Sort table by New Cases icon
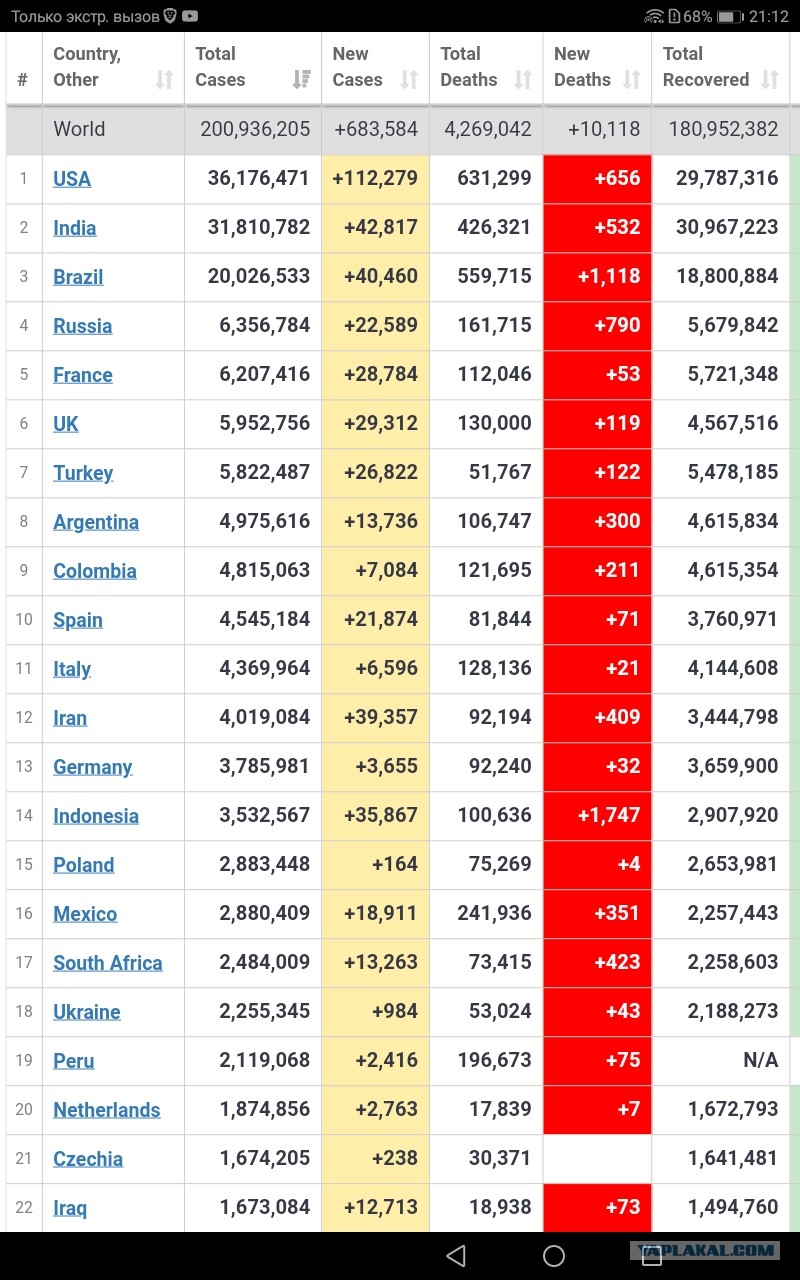The height and width of the screenshot is (1280, 800). [x=409, y=80]
